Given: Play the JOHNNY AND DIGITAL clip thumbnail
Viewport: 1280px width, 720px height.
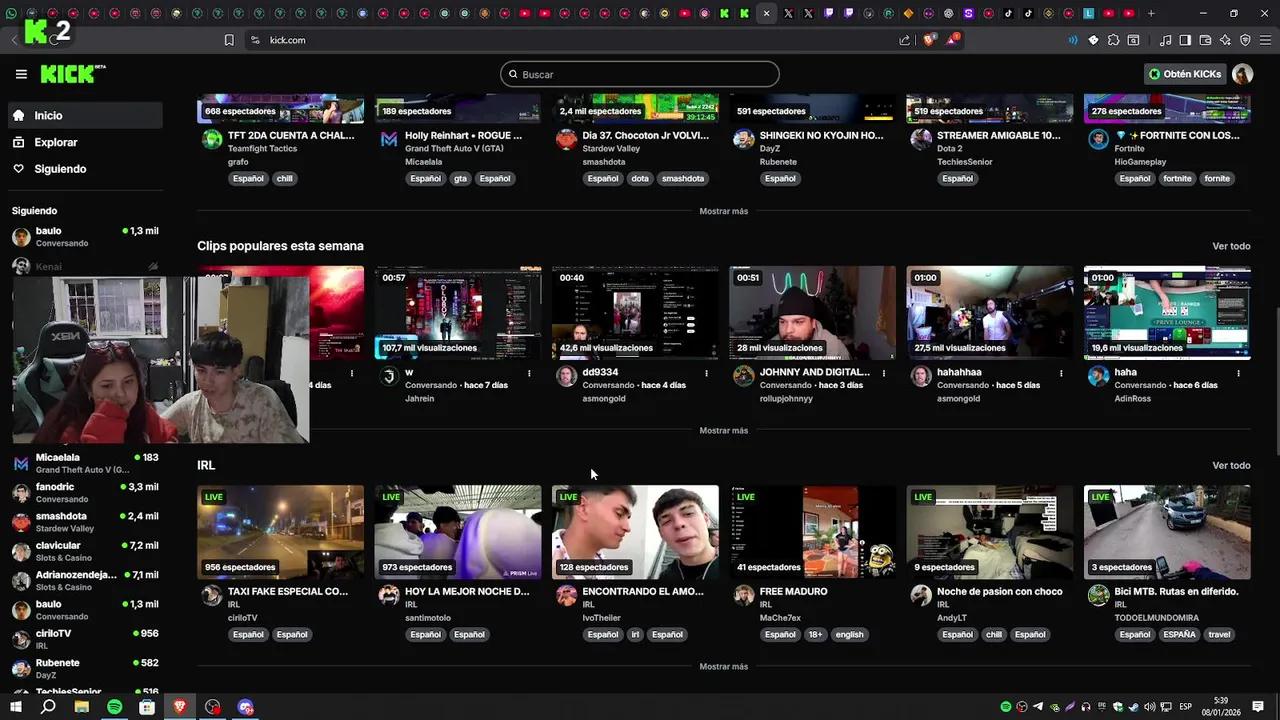Looking at the screenshot, I should (812, 313).
